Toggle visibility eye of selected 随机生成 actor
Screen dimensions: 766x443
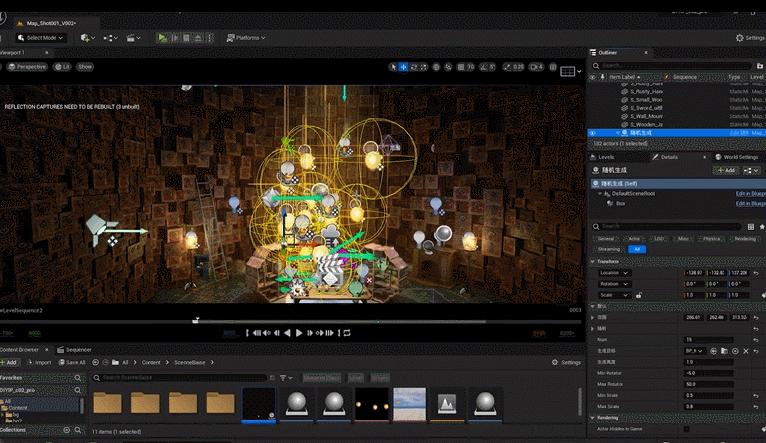tap(592, 132)
